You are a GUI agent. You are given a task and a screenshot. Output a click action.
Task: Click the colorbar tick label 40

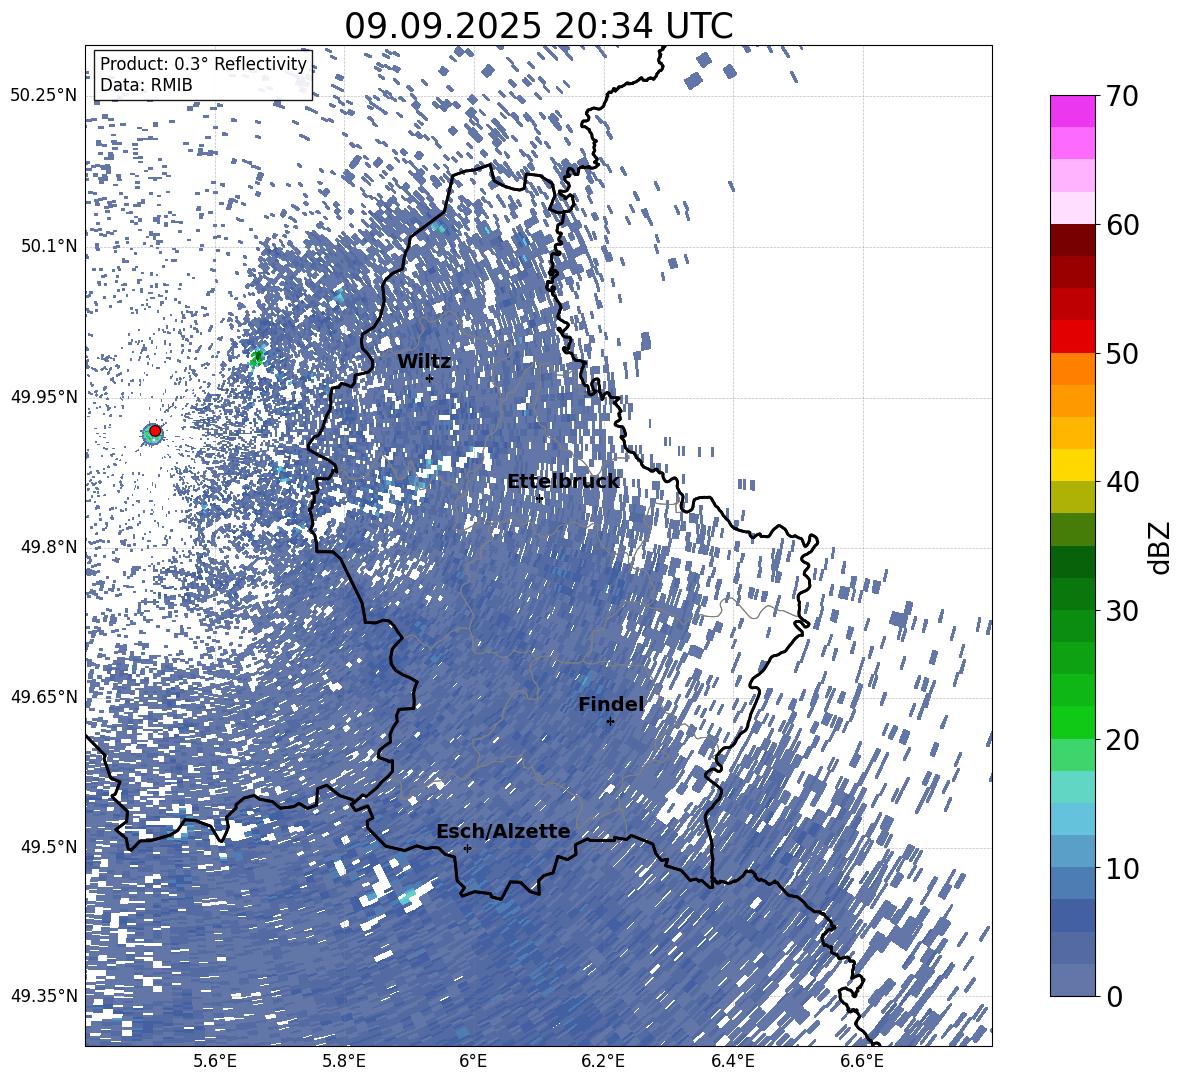(x=1122, y=482)
